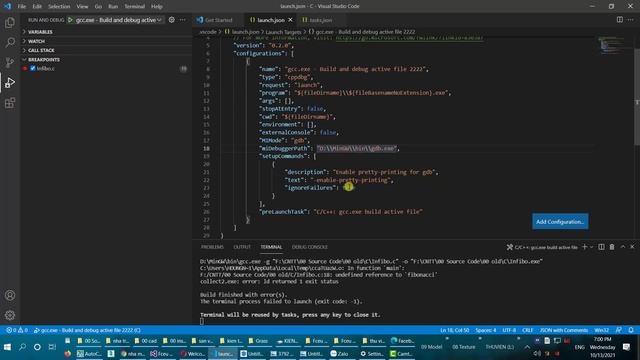Viewport: 640px width, 360px height.
Task: Open launch.json via debug gear icon
Action: [171, 20]
